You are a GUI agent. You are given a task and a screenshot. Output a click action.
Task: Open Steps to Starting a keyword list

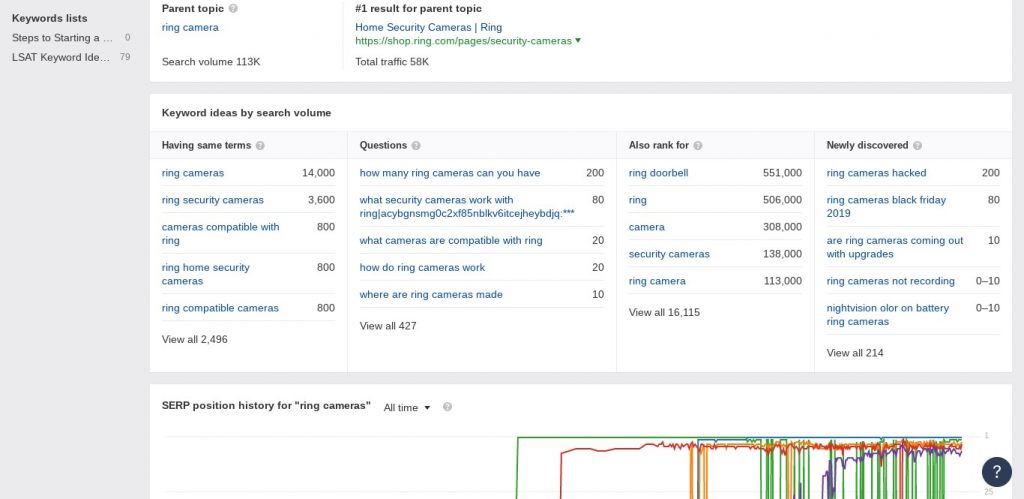63,38
